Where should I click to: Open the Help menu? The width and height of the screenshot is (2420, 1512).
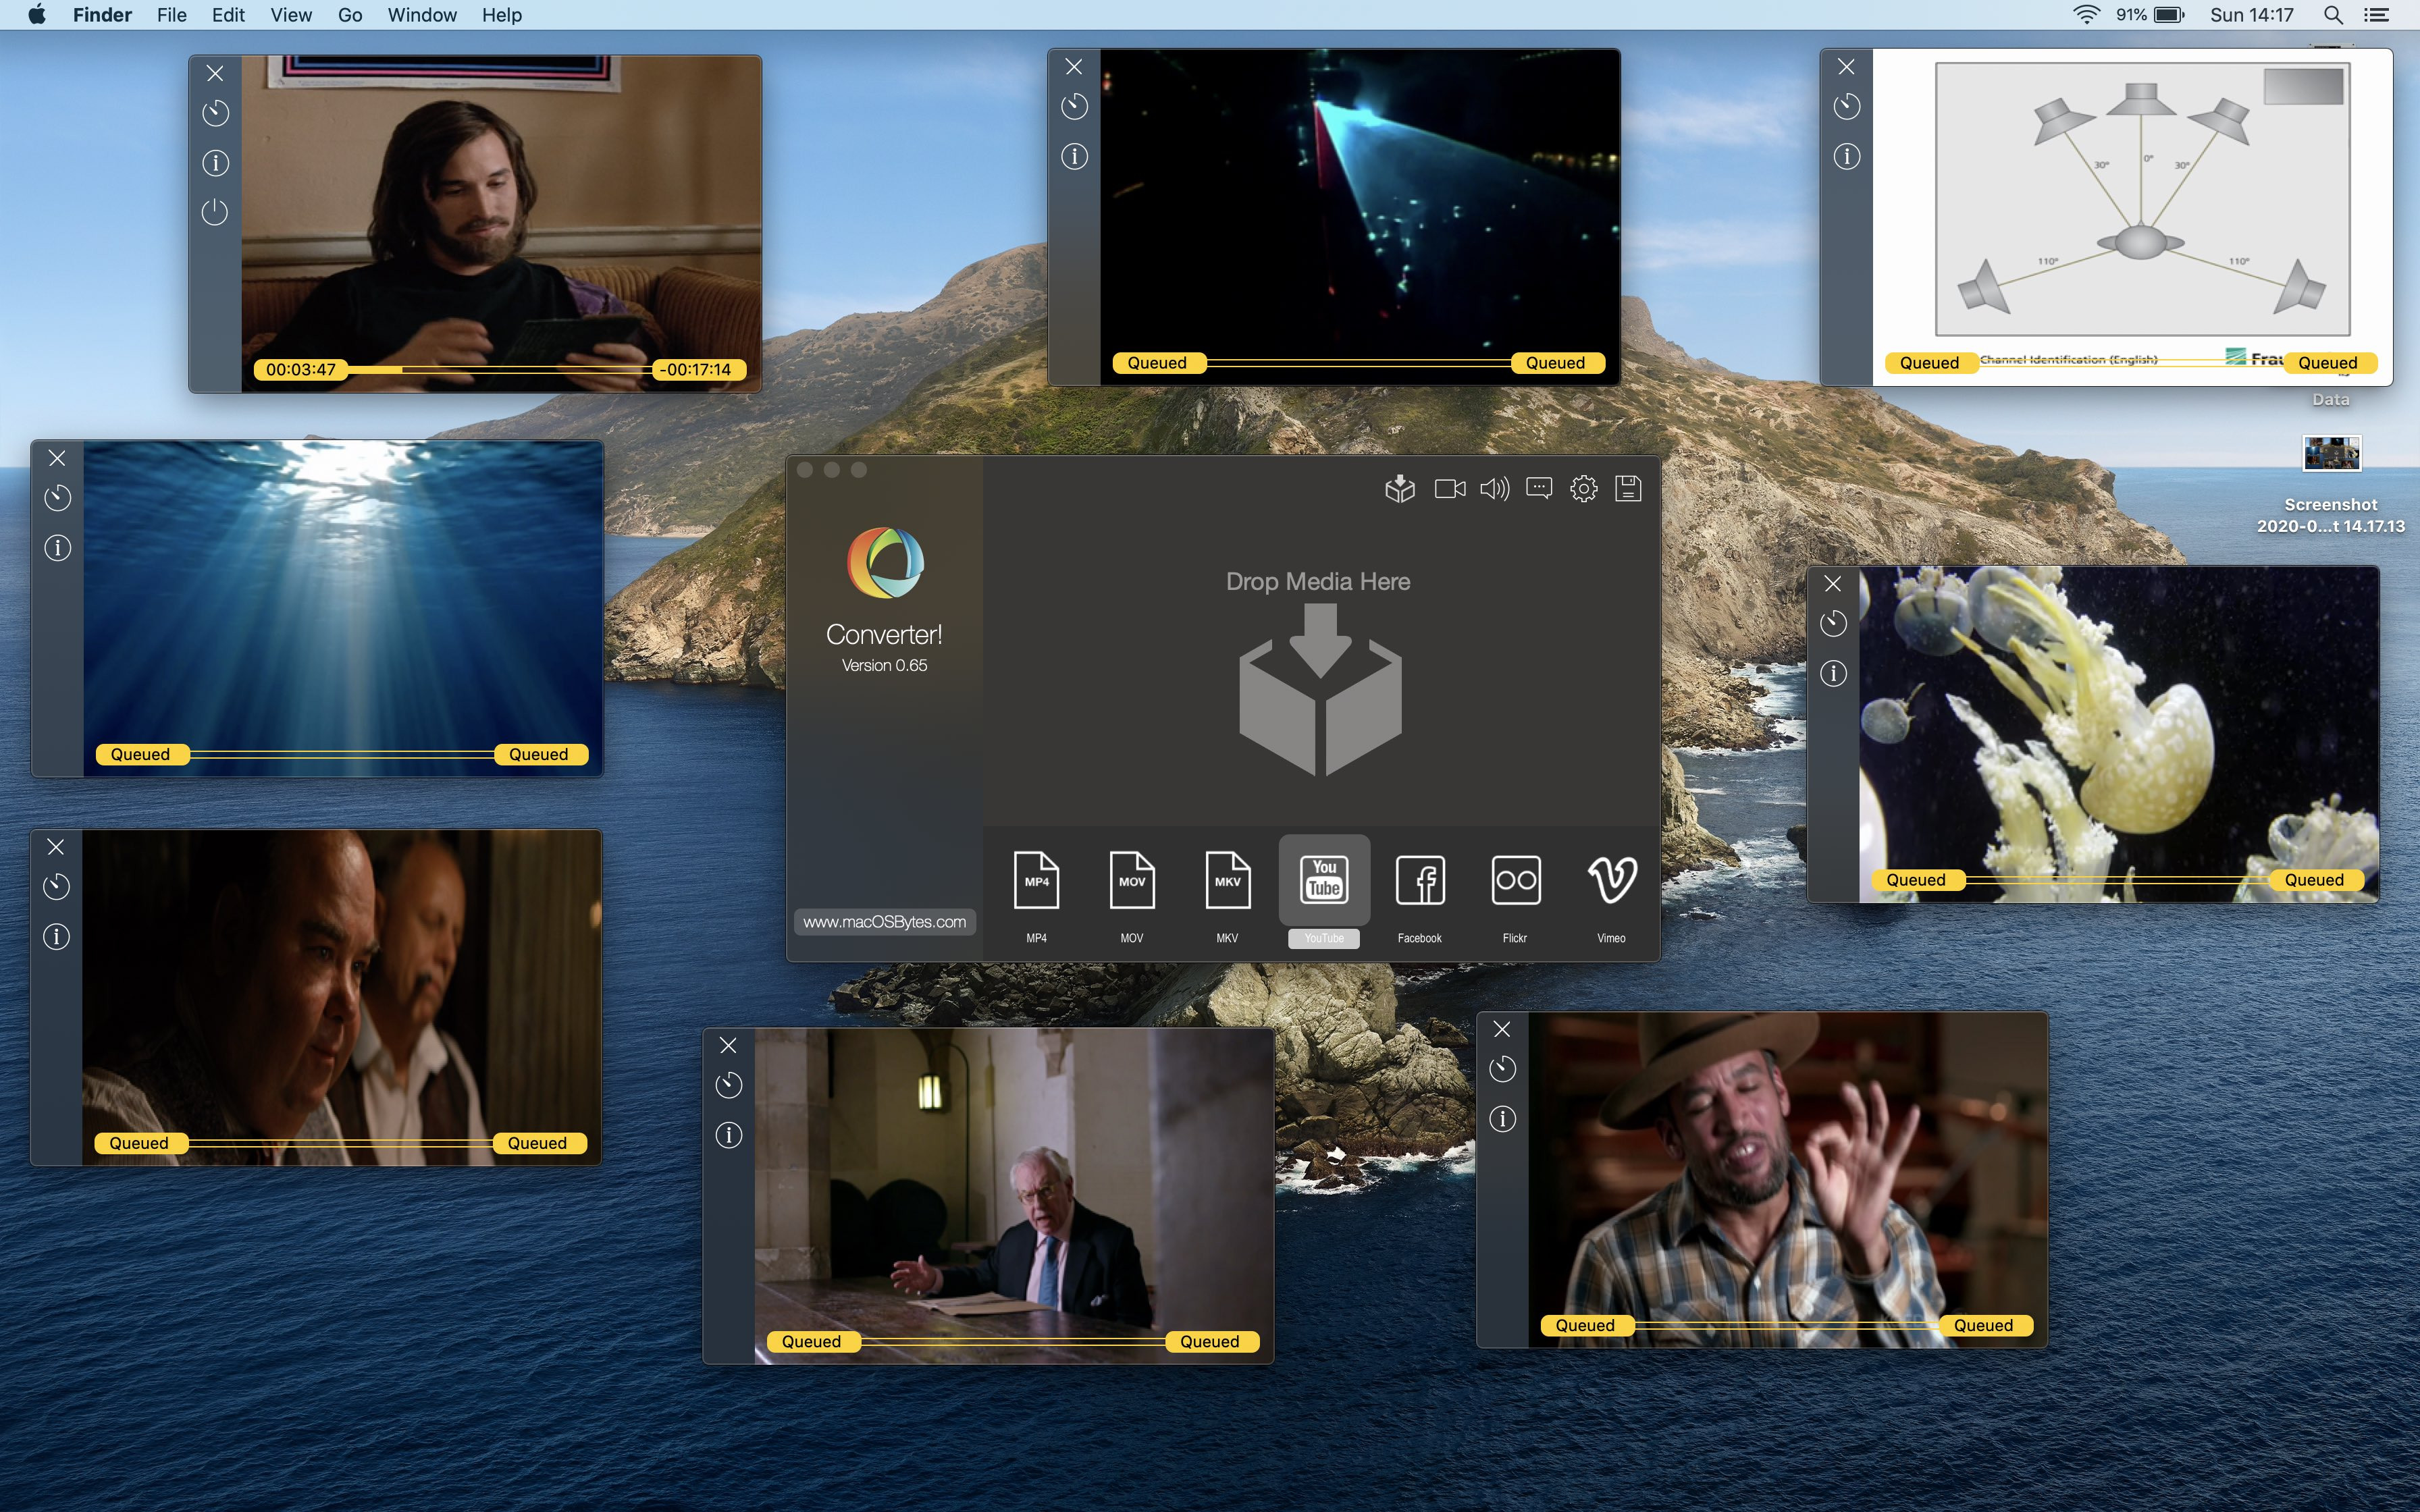(x=502, y=15)
